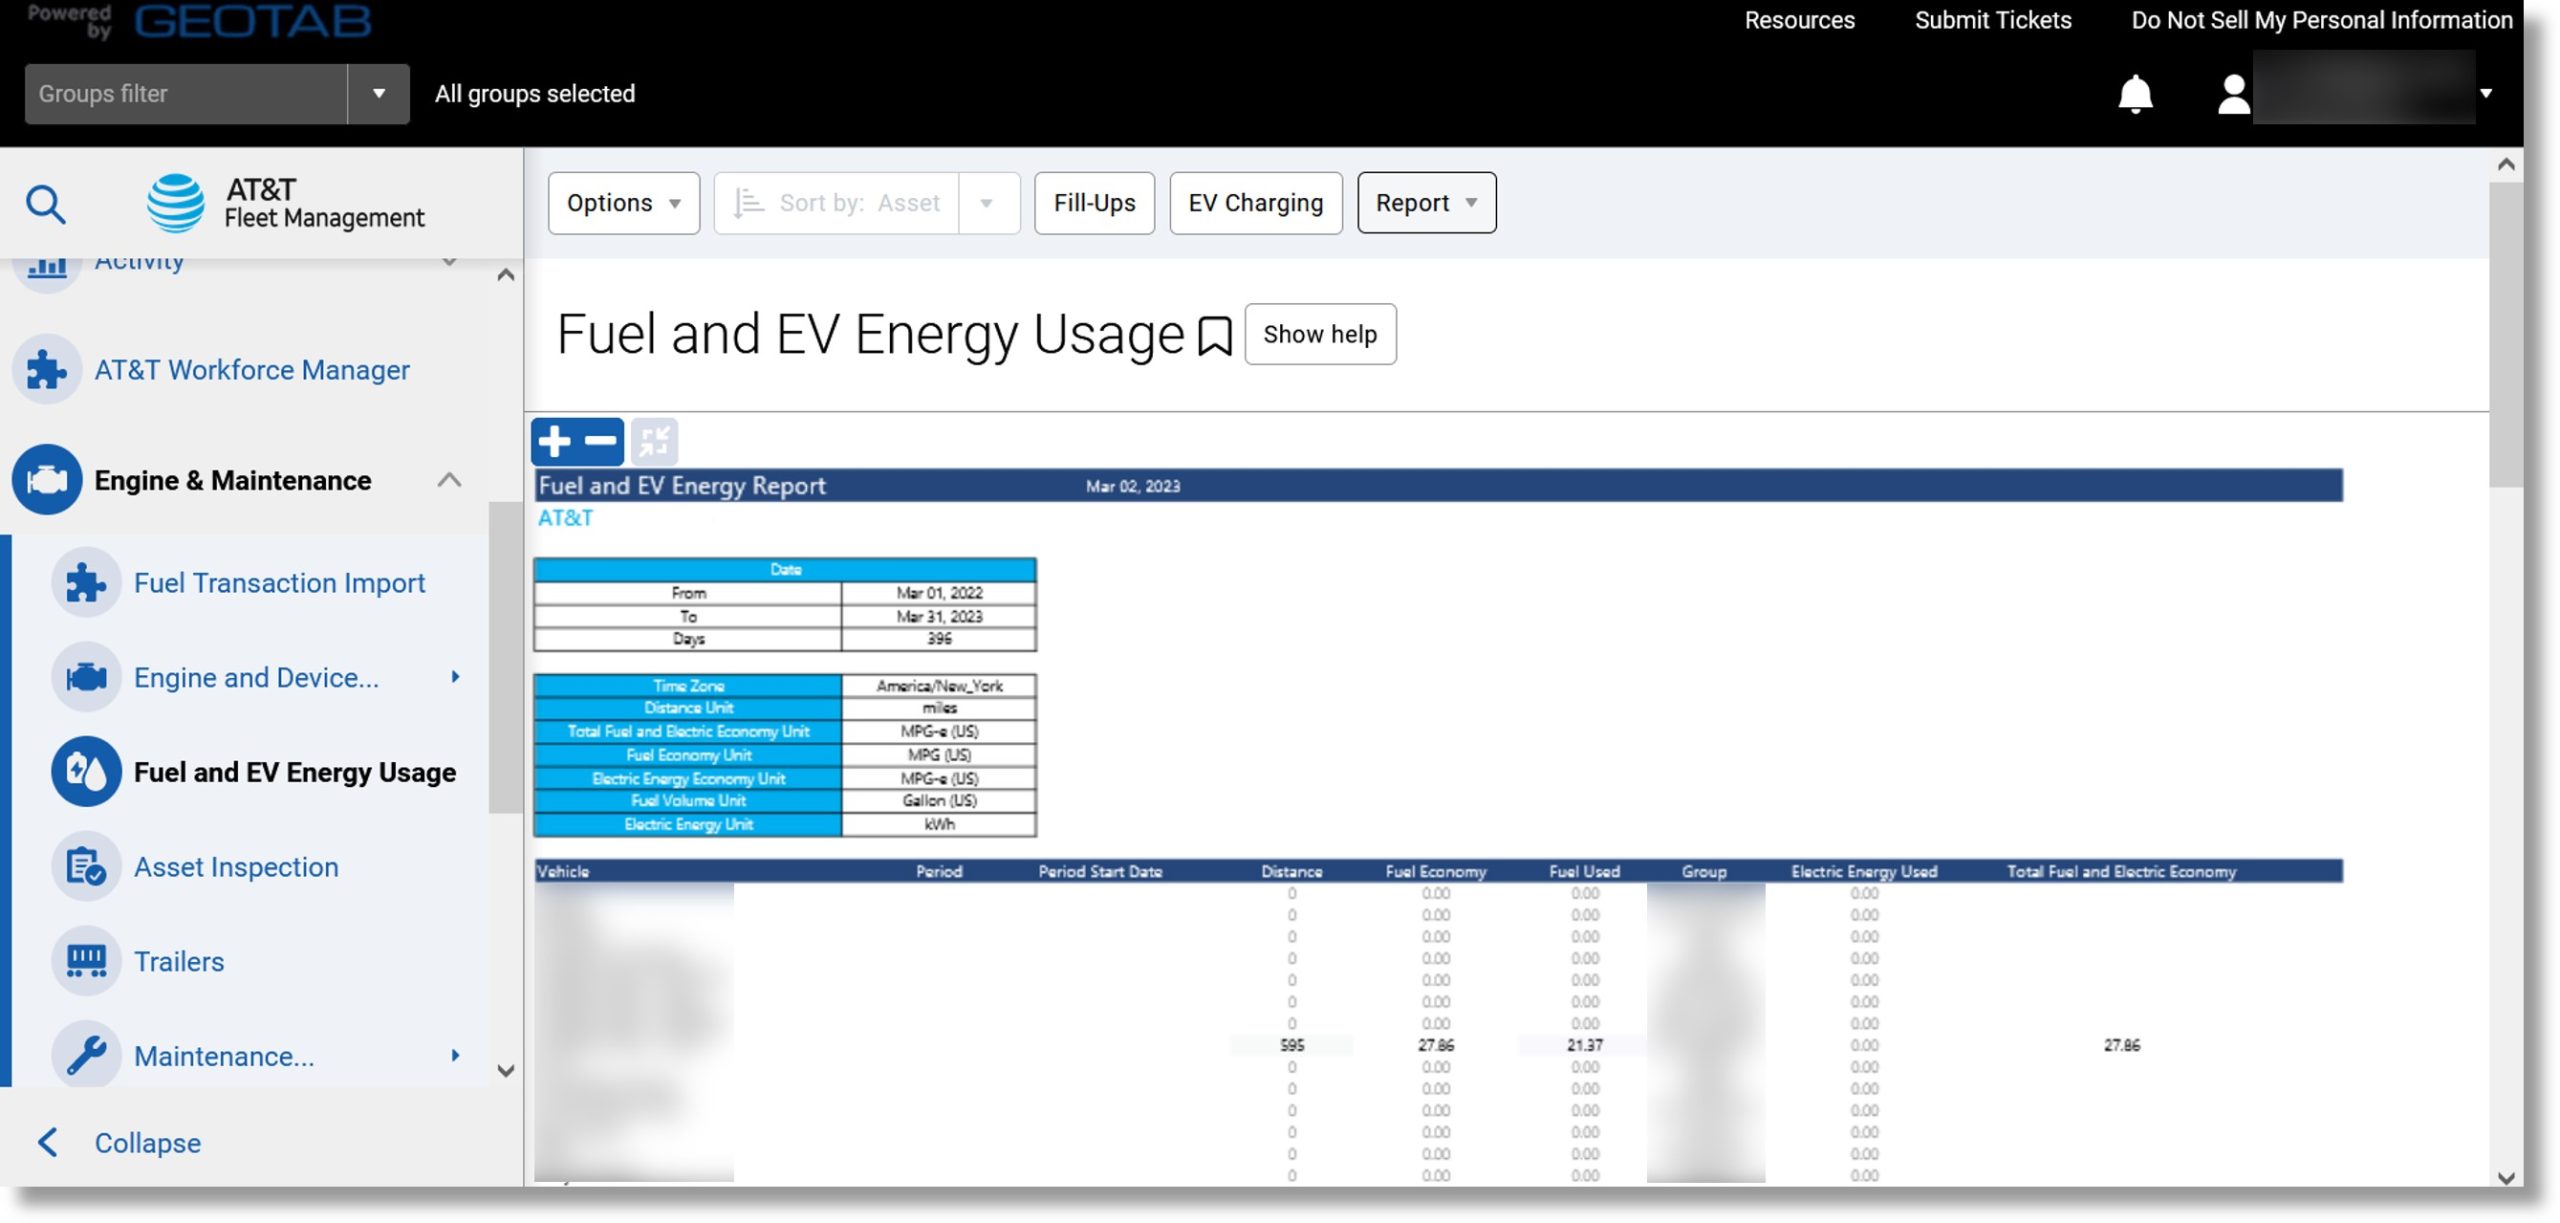Screen dimensions: 2560x1223
Task: Open Fuel Transaction Import
Action: [x=279, y=583]
